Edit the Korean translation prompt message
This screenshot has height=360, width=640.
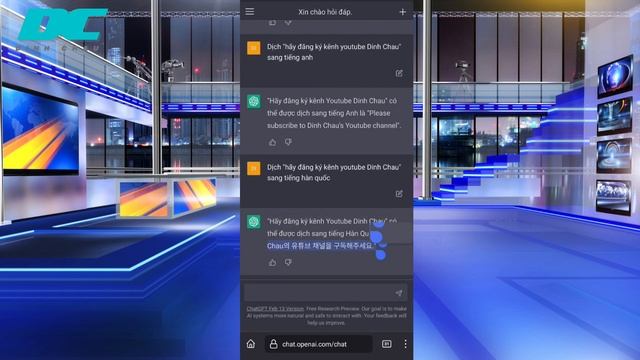pyautogui.click(x=399, y=193)
